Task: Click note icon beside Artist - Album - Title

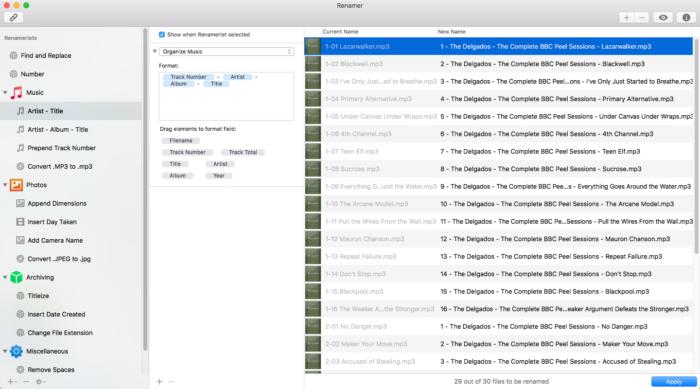Action: pyautogui.click(x=21, y=129)
